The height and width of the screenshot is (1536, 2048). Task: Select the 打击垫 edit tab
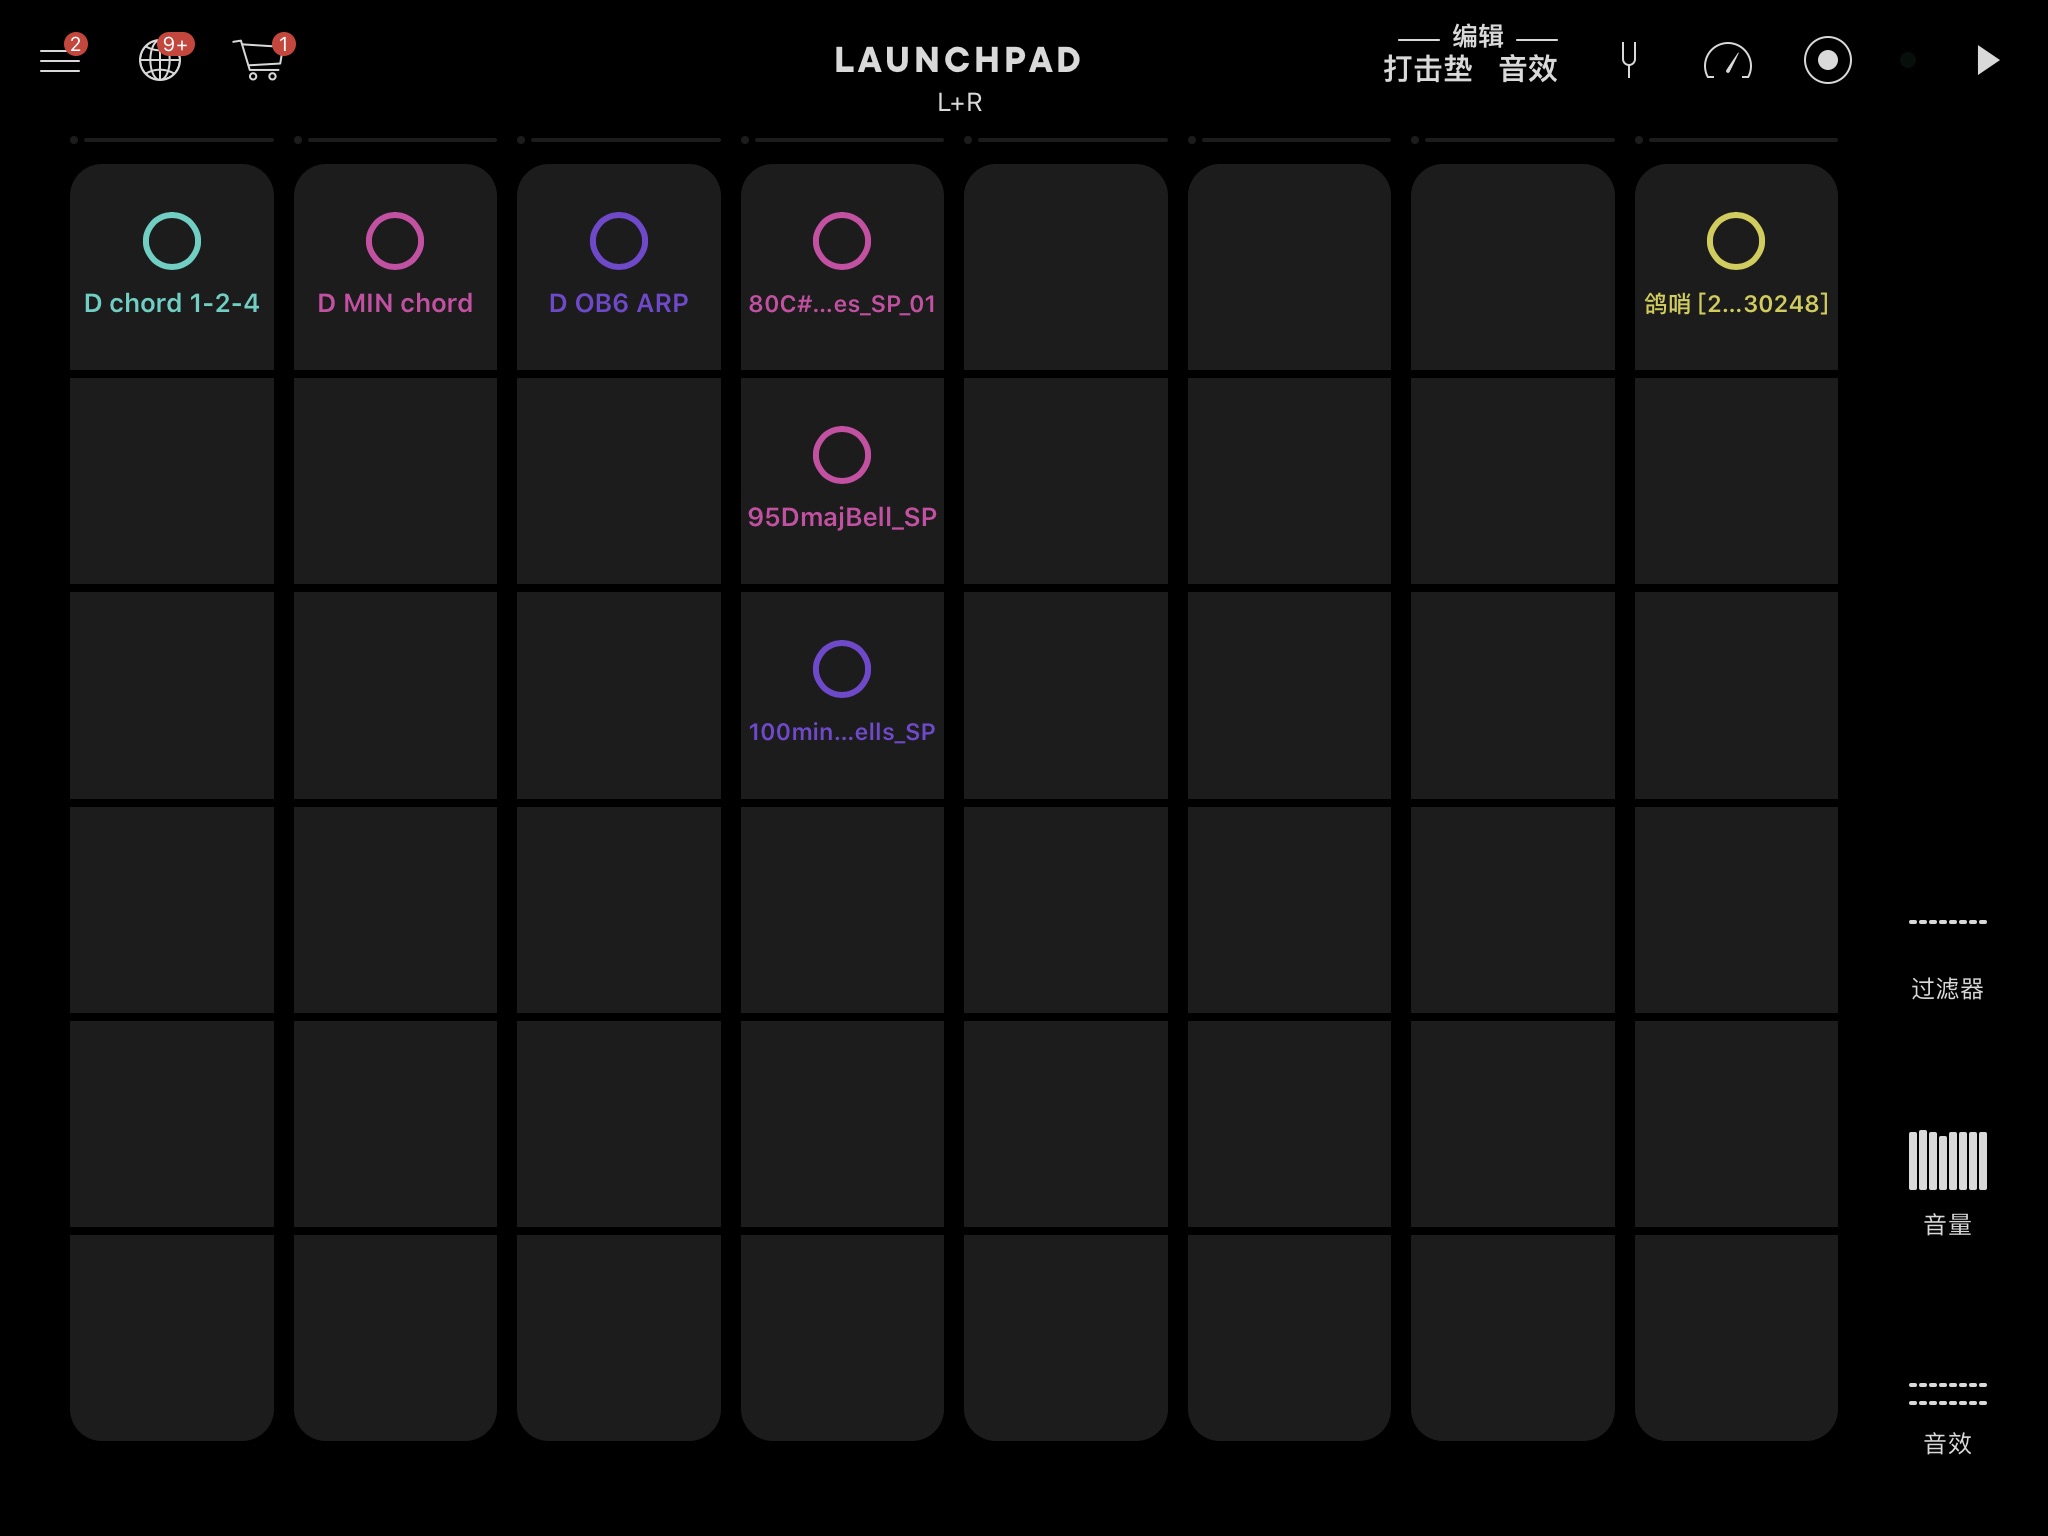coord(1427,69)
